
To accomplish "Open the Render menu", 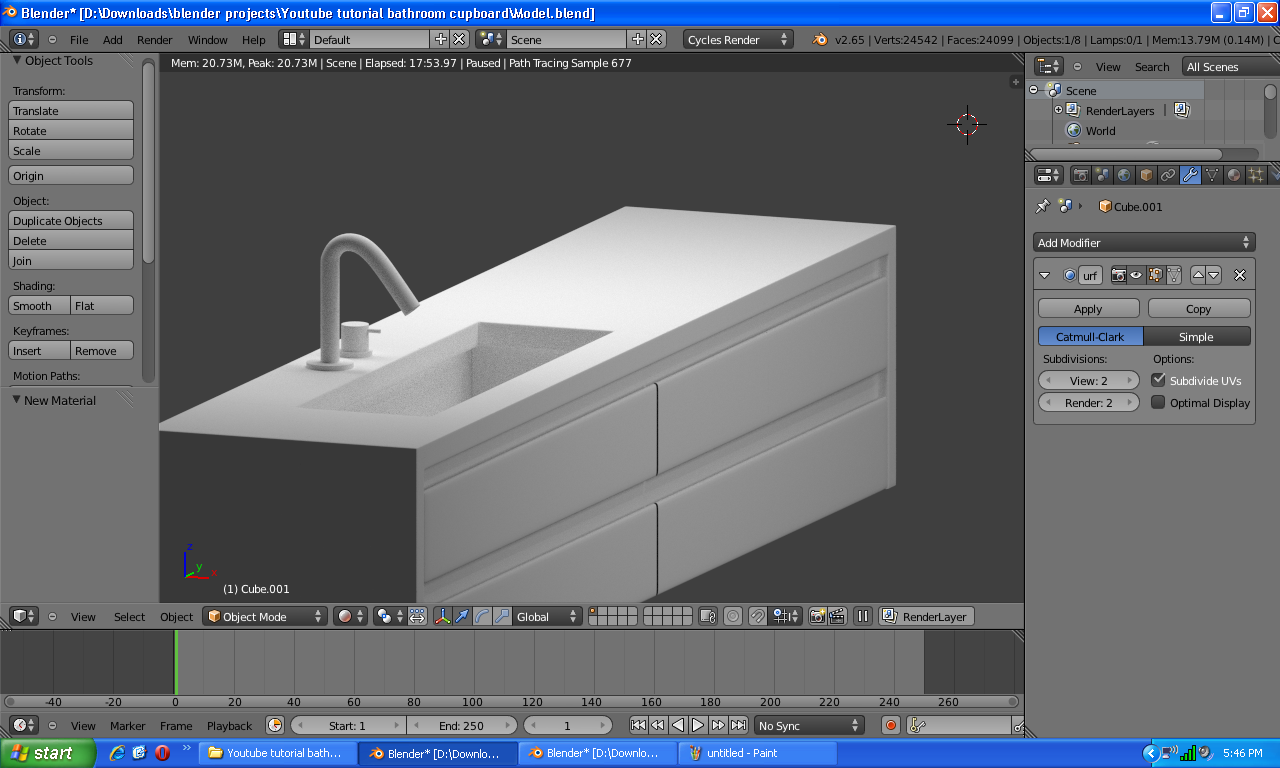I will click(154, 39).
